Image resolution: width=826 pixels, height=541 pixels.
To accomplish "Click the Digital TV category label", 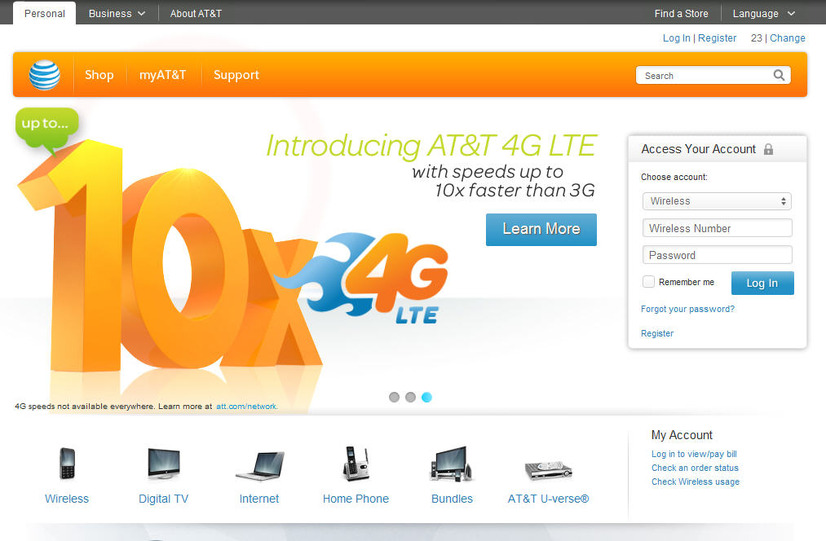I will coord(163,499).
